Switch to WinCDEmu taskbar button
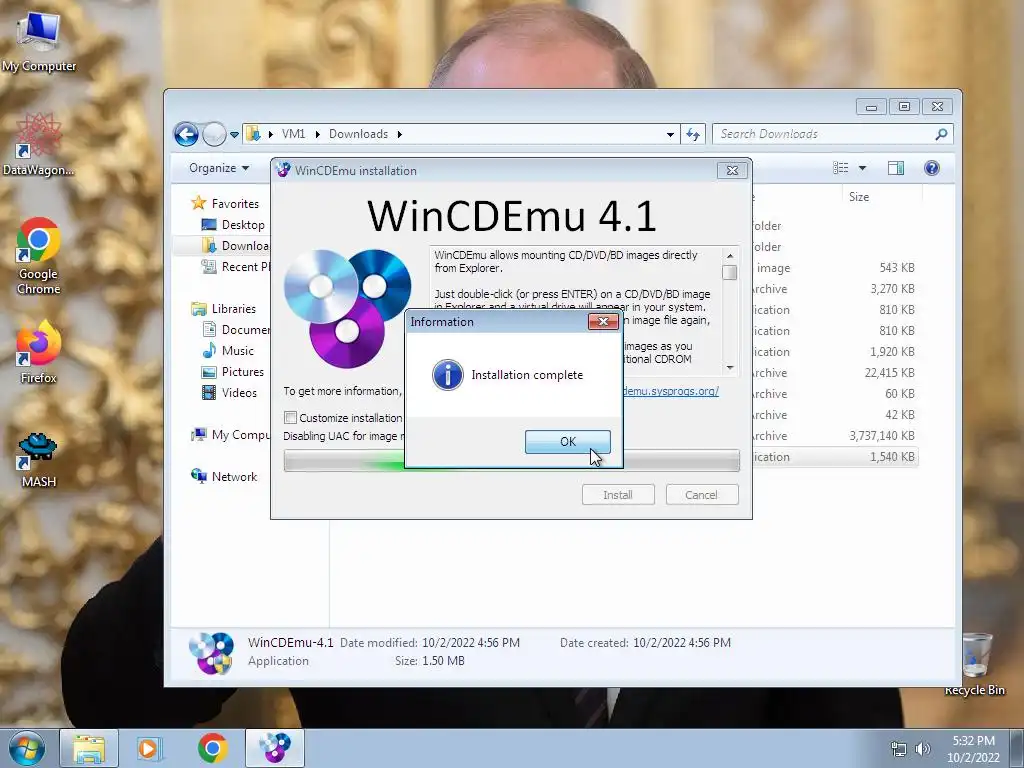The height and width of the screenshot is (768, 1024). [x=275, y=748]
